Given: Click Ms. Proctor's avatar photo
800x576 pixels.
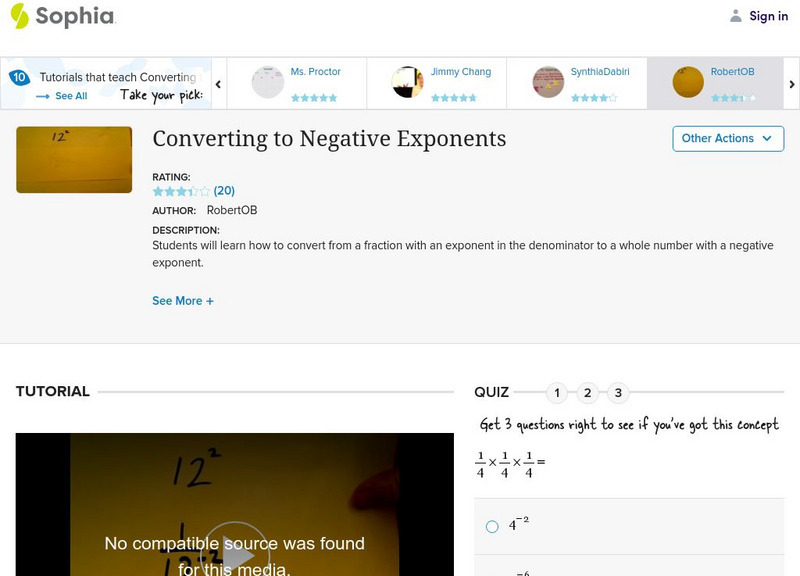Looking at the screenshot, I should 266,80.
